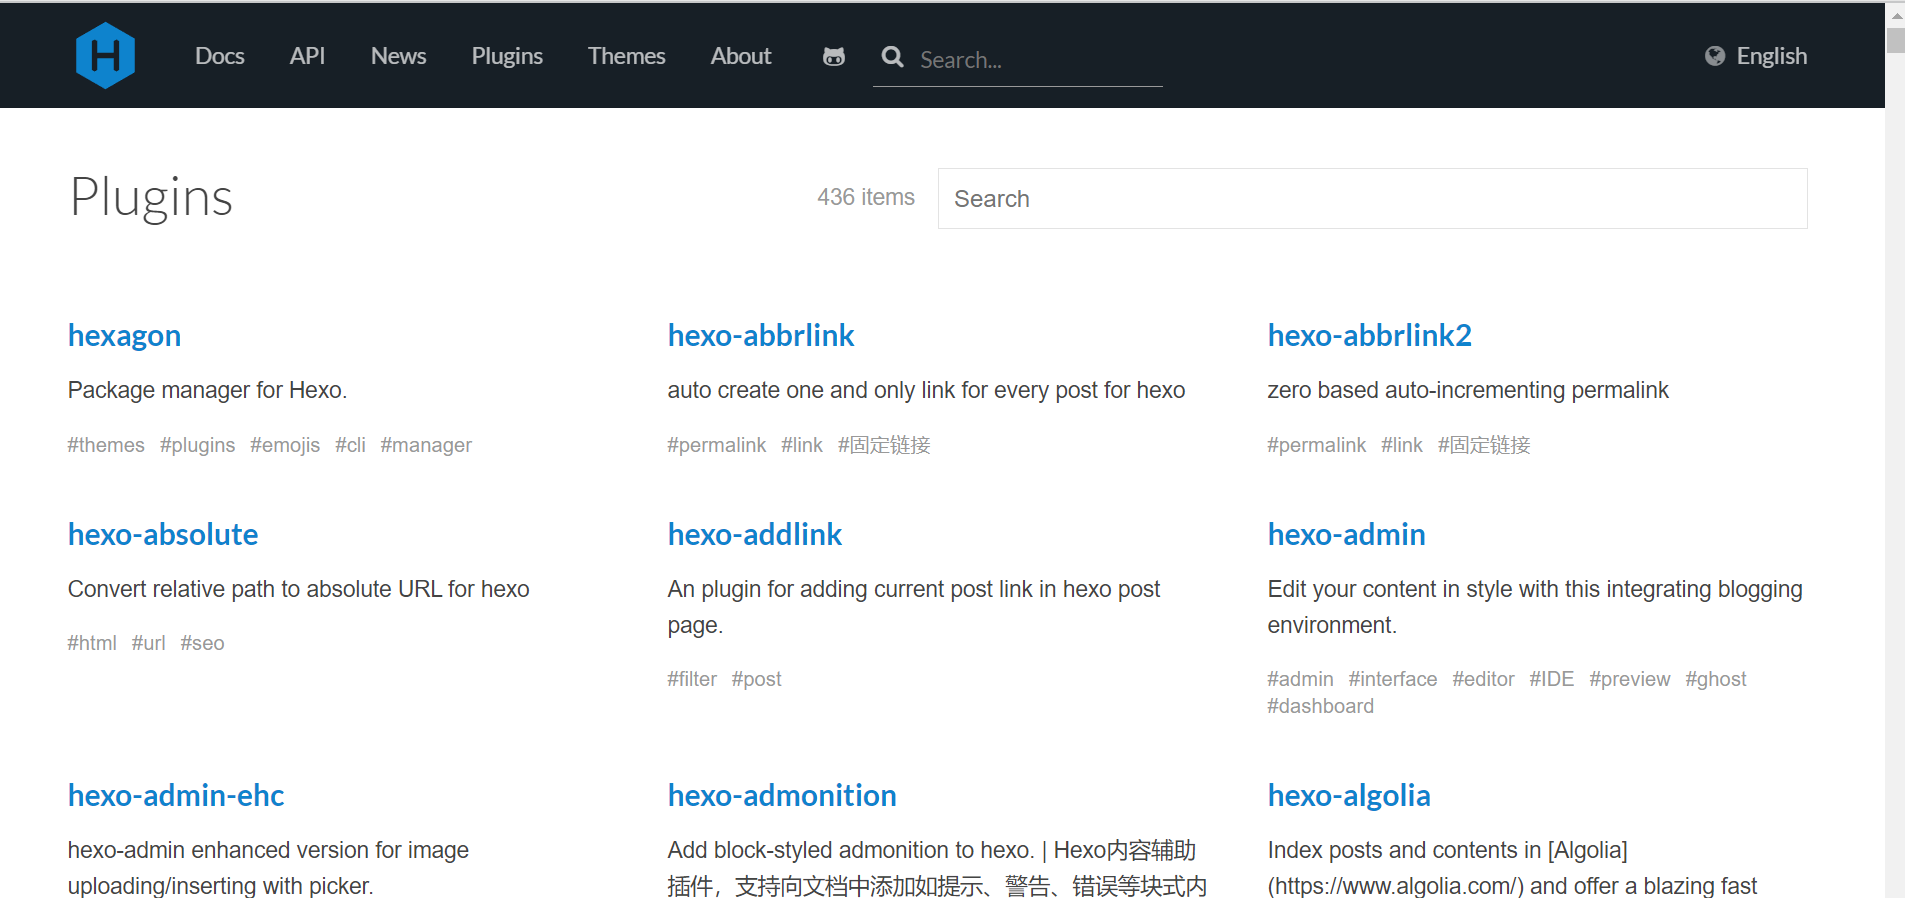Open the hexo-absolute plugin
Viewport: 1905px width, 898px height.
(163, 534)
